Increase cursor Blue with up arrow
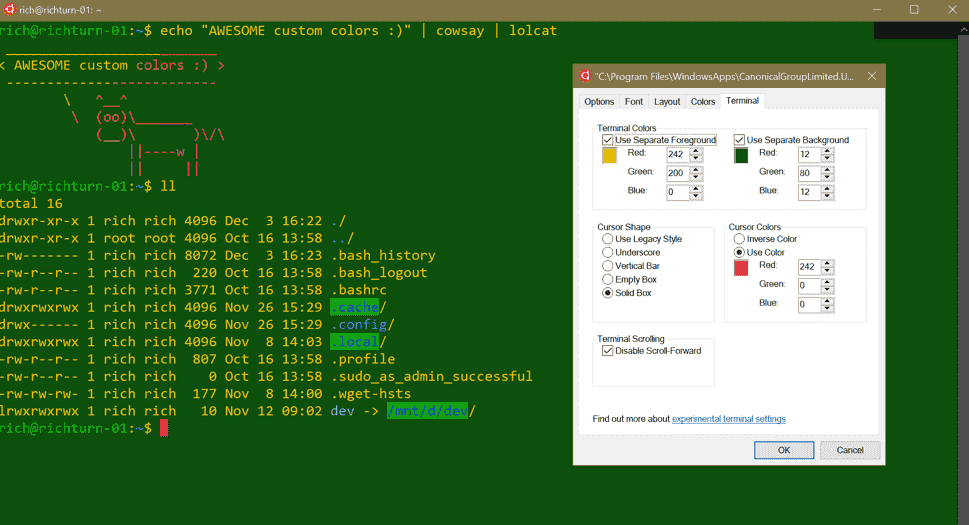Screen dimensions: 969x525 pos(827,301)
